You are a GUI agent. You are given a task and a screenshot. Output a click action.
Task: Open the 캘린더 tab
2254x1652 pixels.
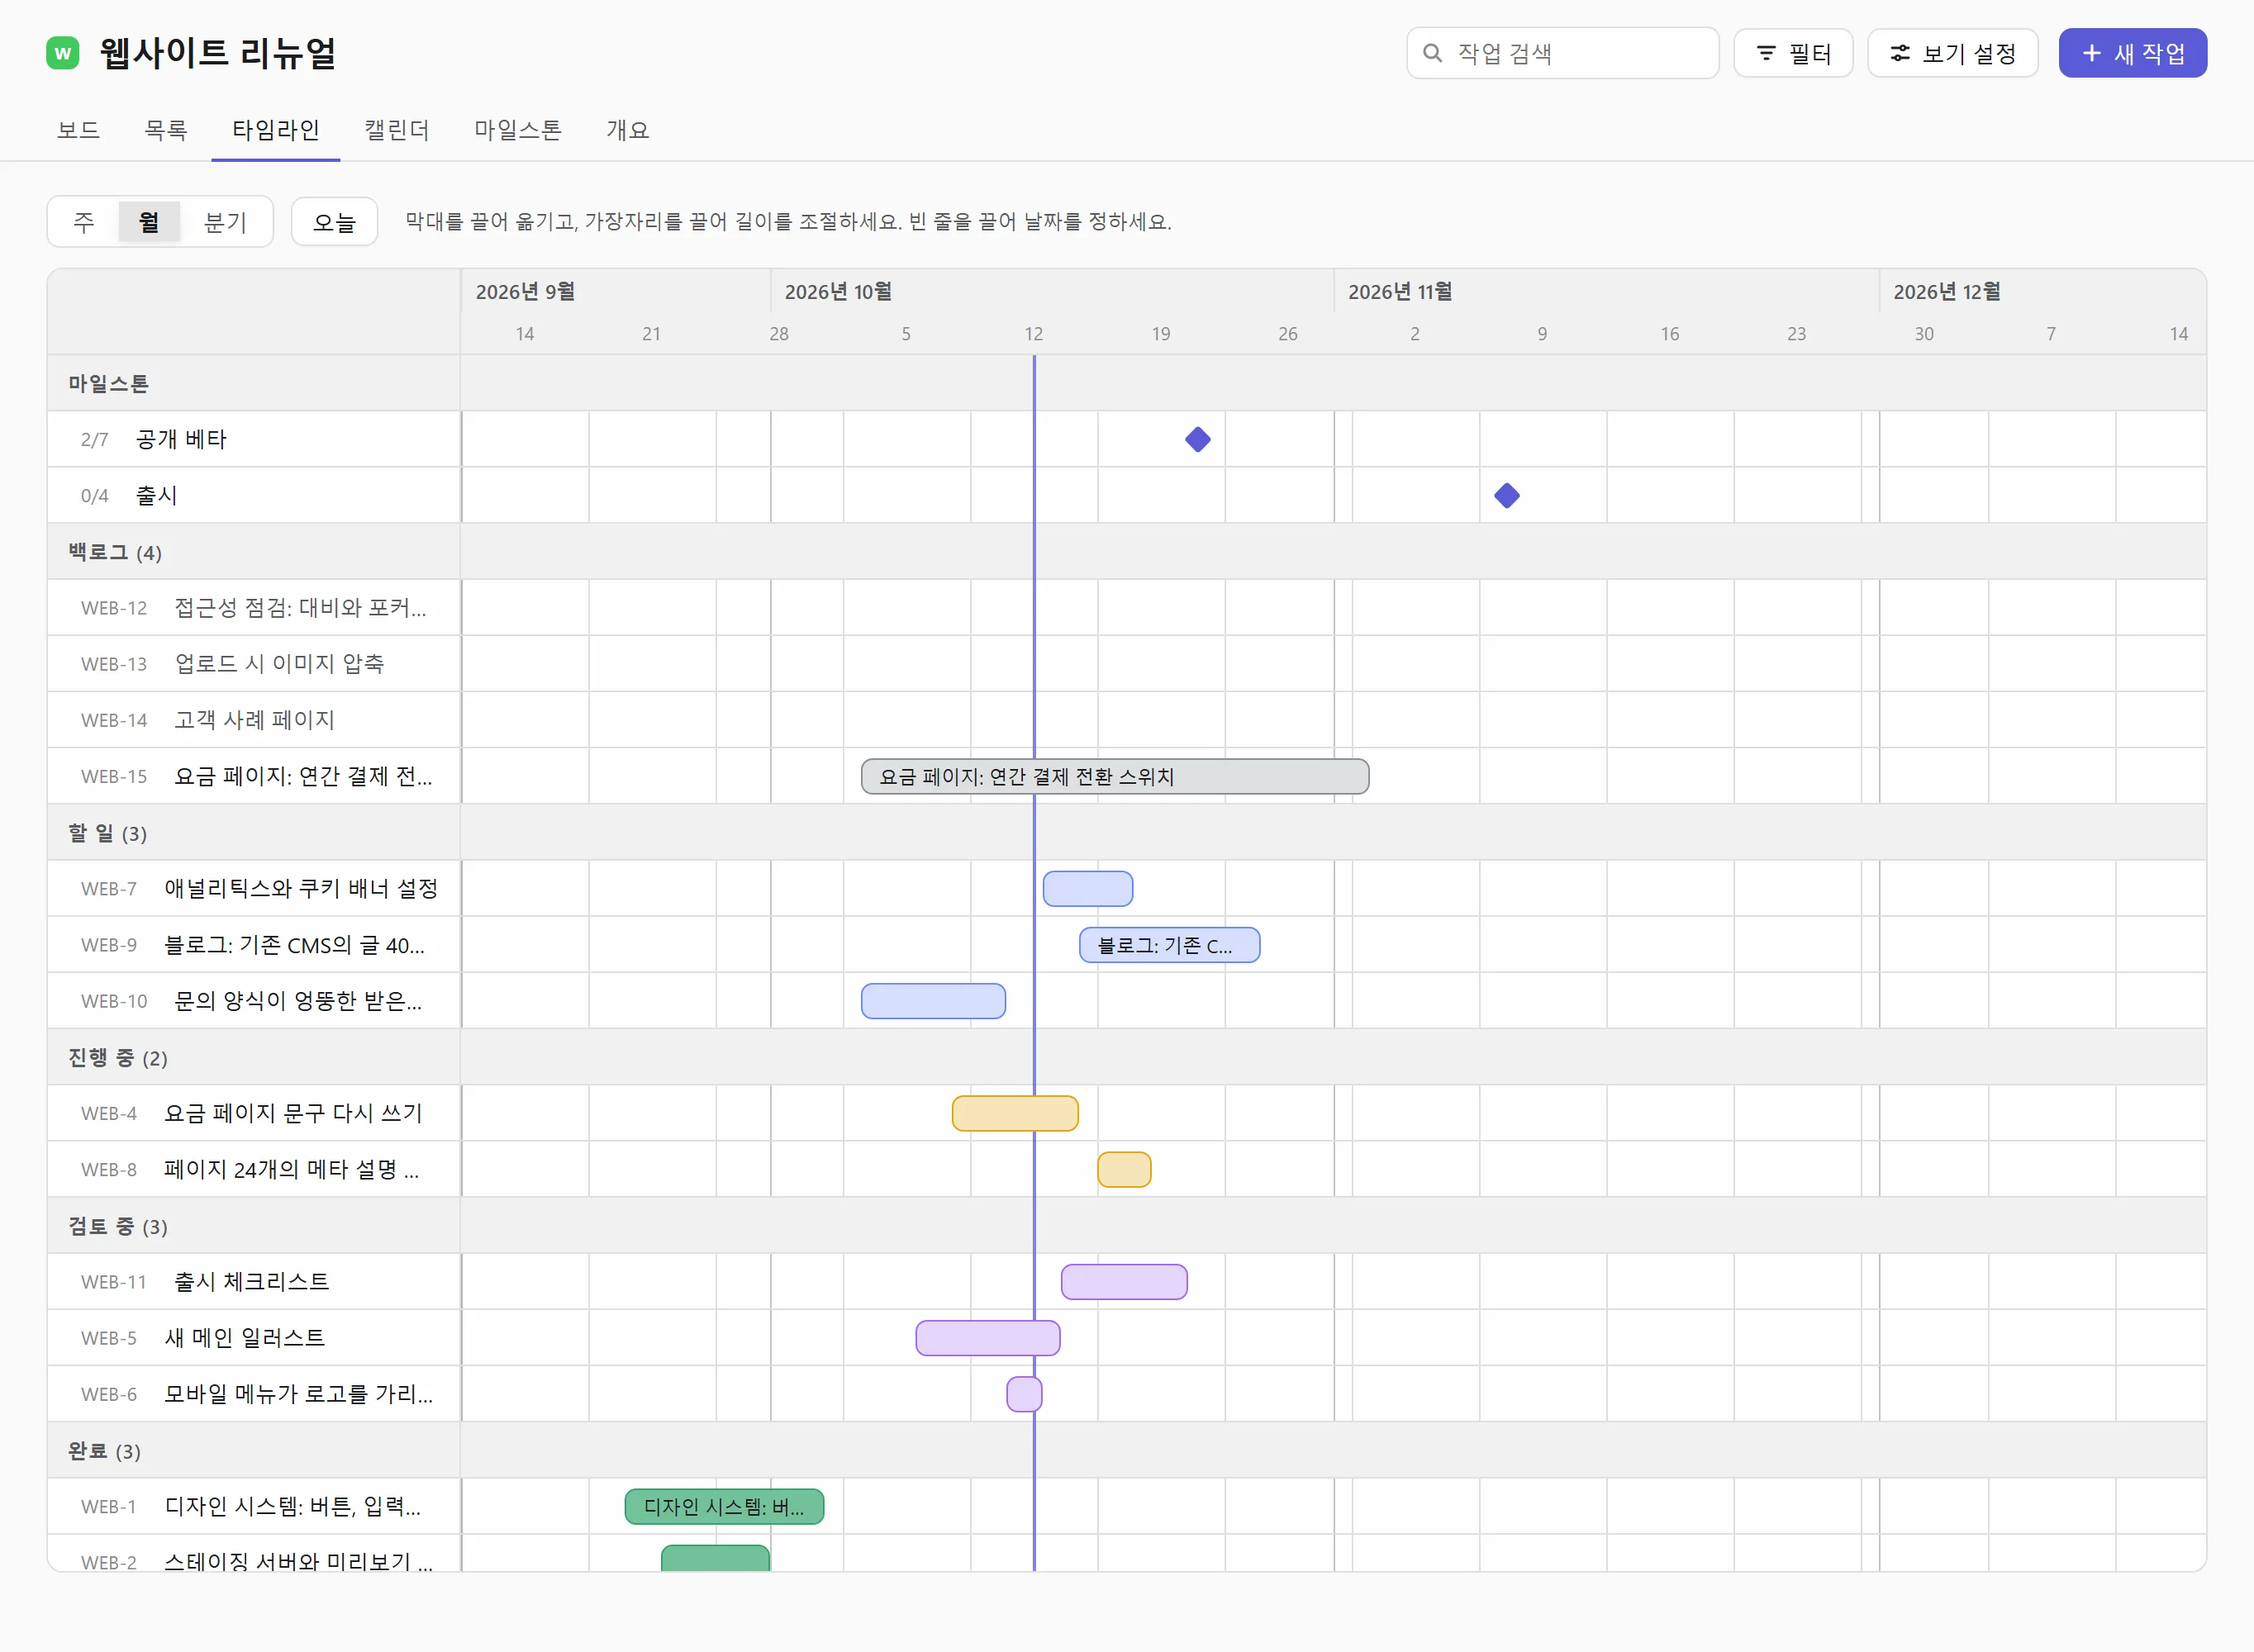[x=396, y=130]
